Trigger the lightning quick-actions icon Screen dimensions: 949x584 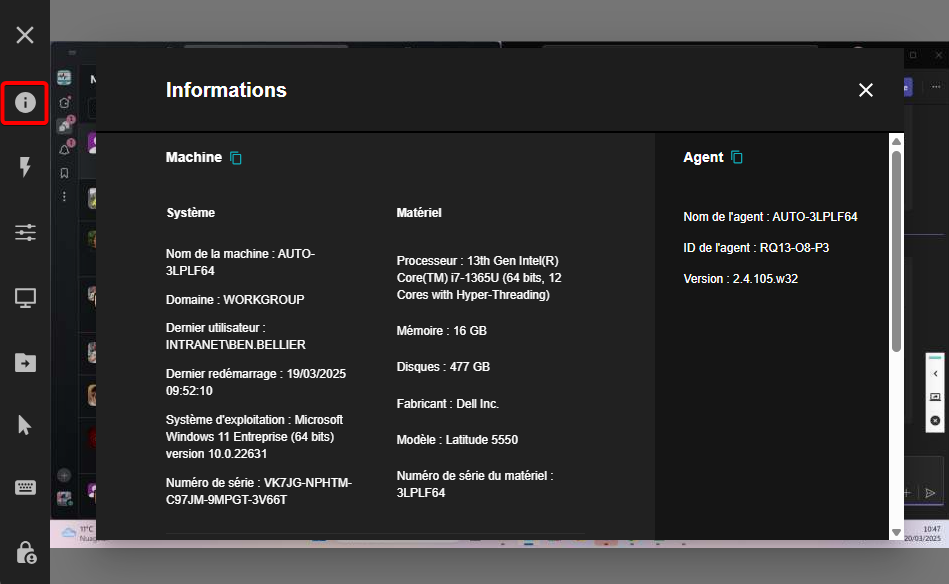24,168
